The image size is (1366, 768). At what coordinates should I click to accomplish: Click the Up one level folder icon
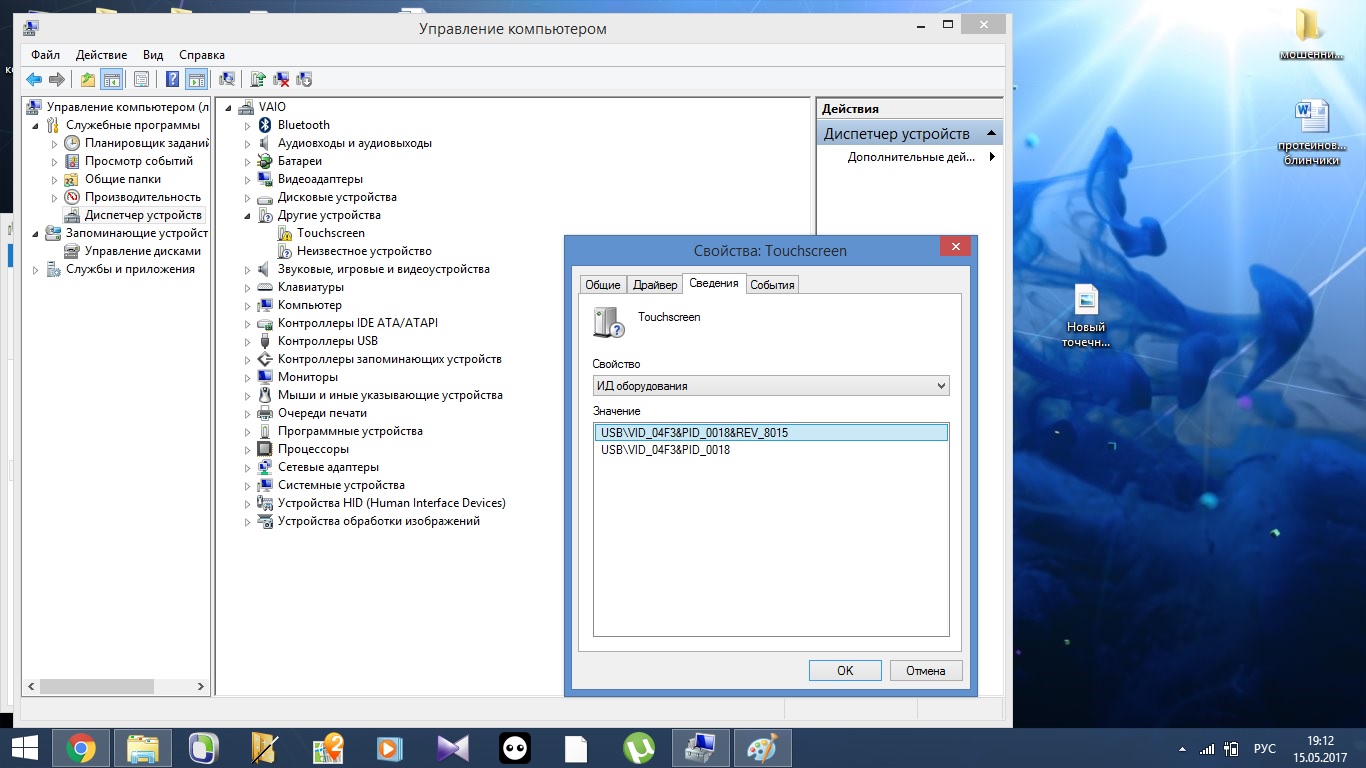coord(88,79)
